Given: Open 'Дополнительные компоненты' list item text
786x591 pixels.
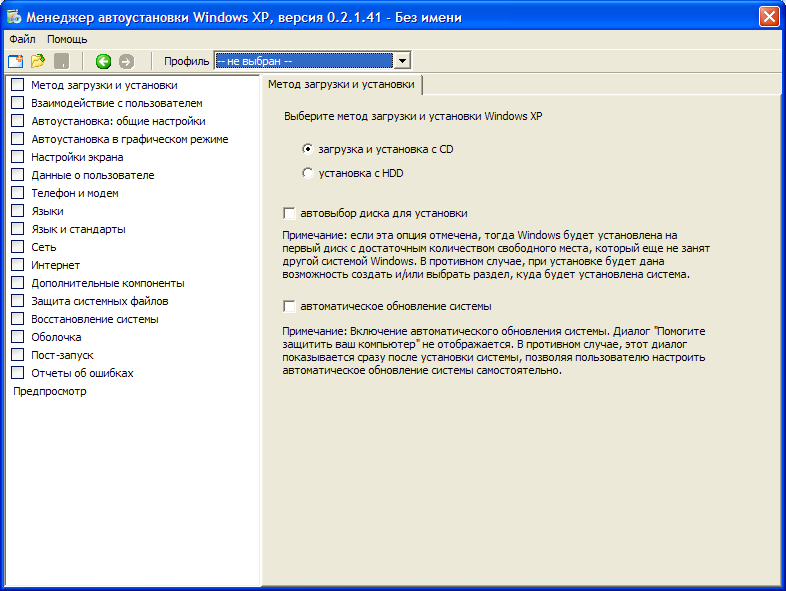Looking at the screenshot, I should (108, 284).
